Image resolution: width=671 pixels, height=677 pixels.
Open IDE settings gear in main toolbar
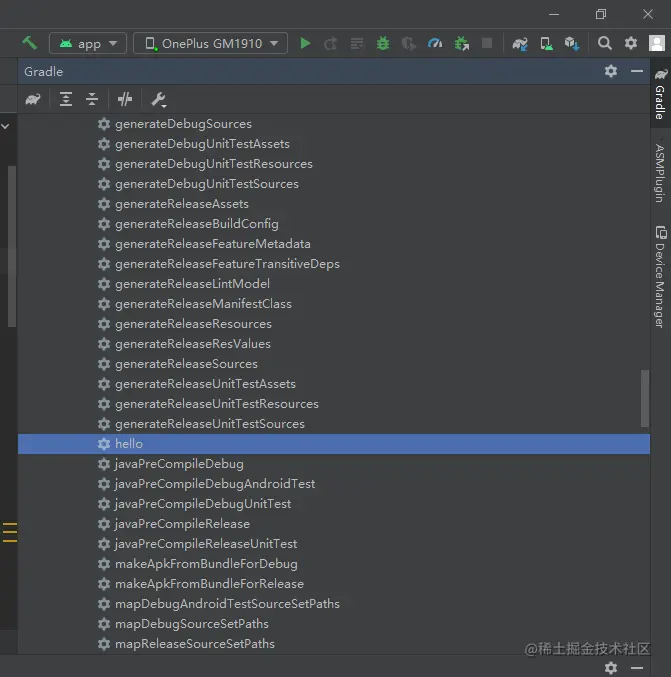(631, 43)
